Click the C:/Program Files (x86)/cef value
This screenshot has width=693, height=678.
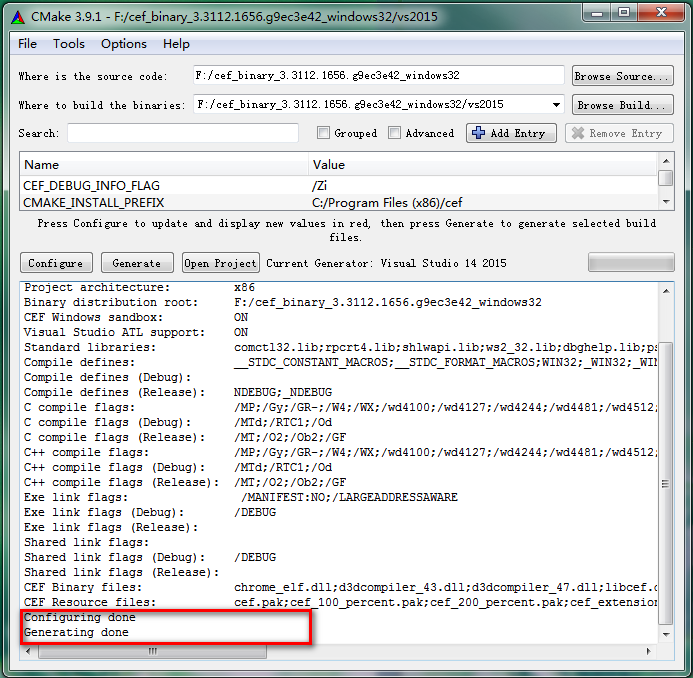tap(387, 203)
